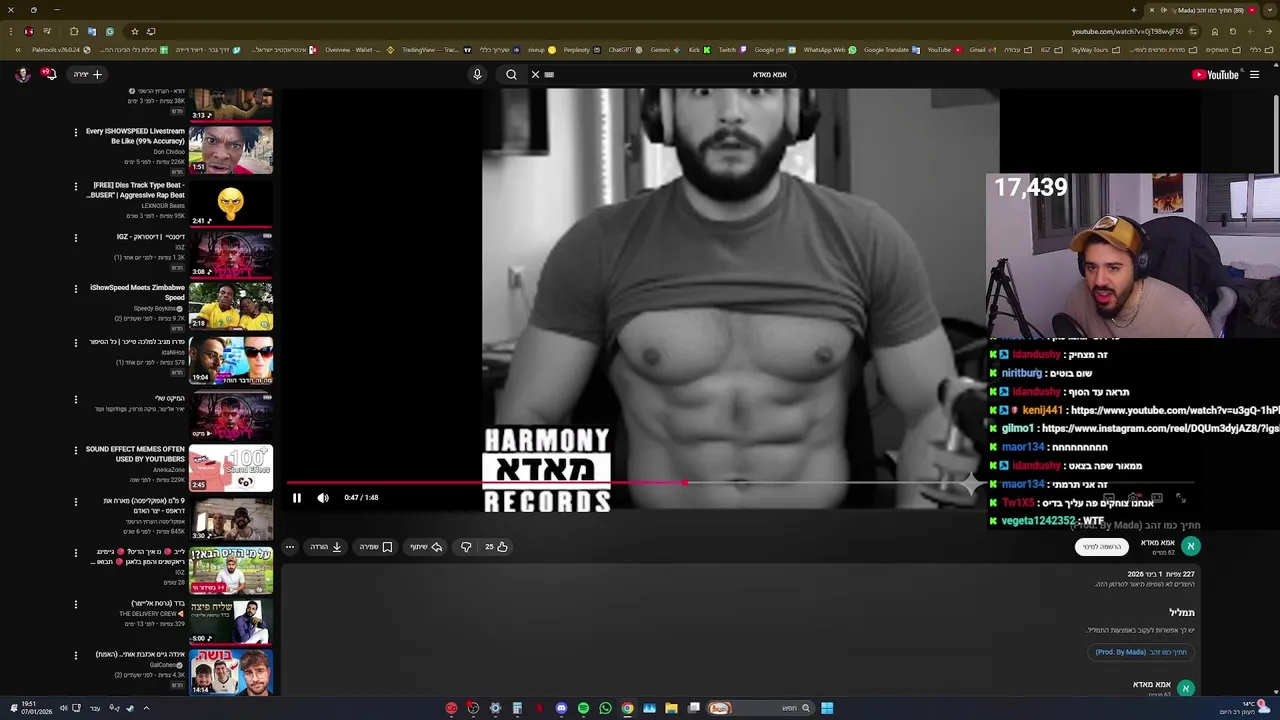Image resolution: width=1280 pixels, height=720 pixels.
Task: Clear the search query with X
Action: [x=535, y=74]
